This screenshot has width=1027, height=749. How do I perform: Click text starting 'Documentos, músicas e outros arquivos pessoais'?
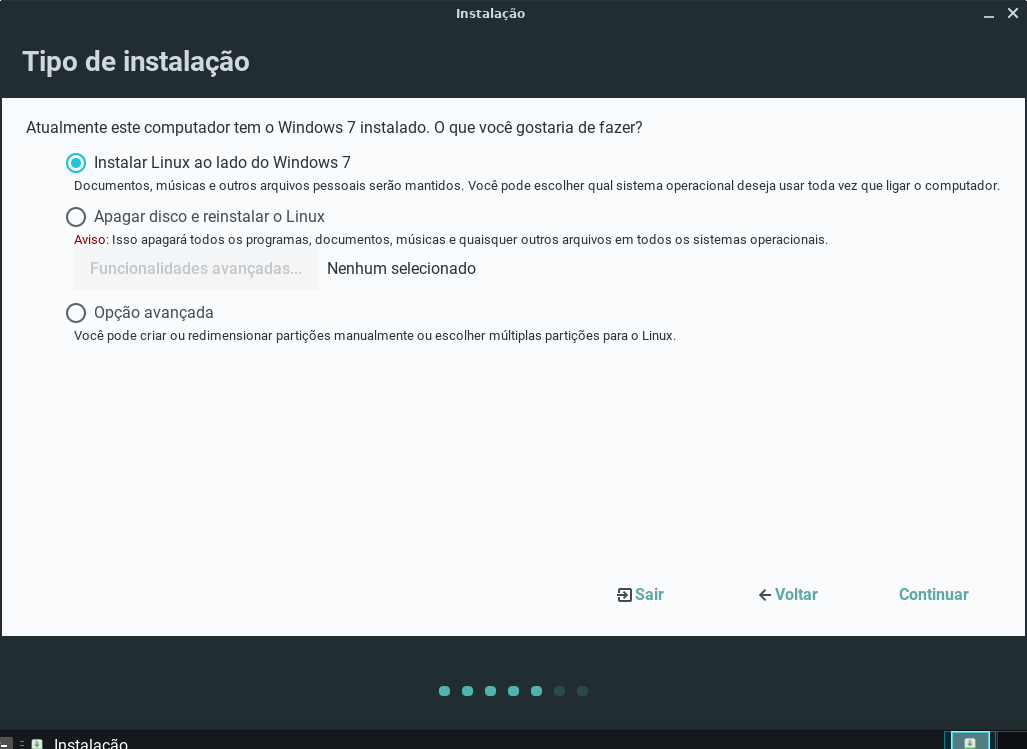tap(537, 186)
